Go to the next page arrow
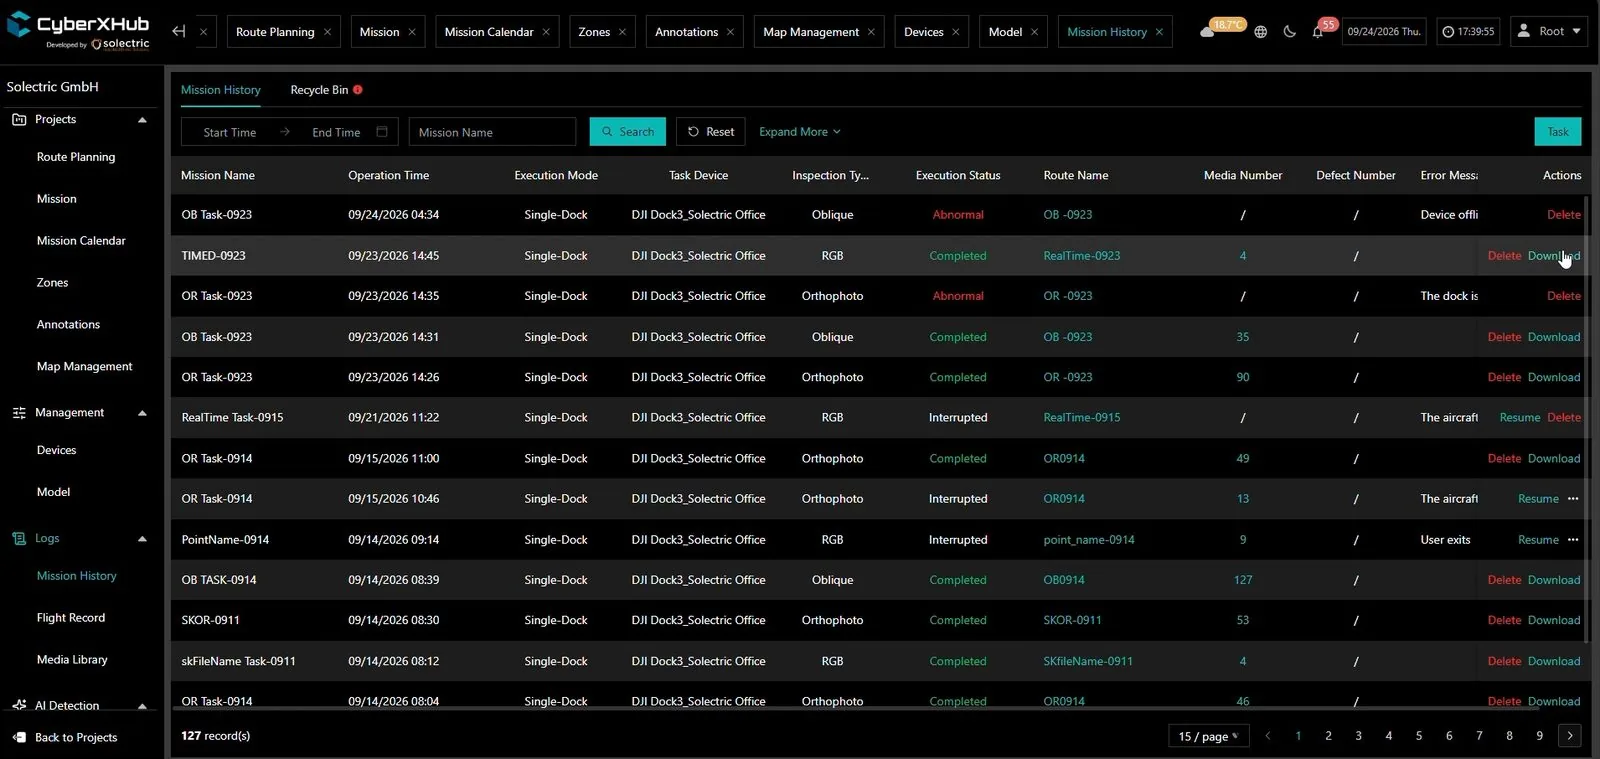The height and width of the screenshot is (759, 1600). pos(1570,736)
